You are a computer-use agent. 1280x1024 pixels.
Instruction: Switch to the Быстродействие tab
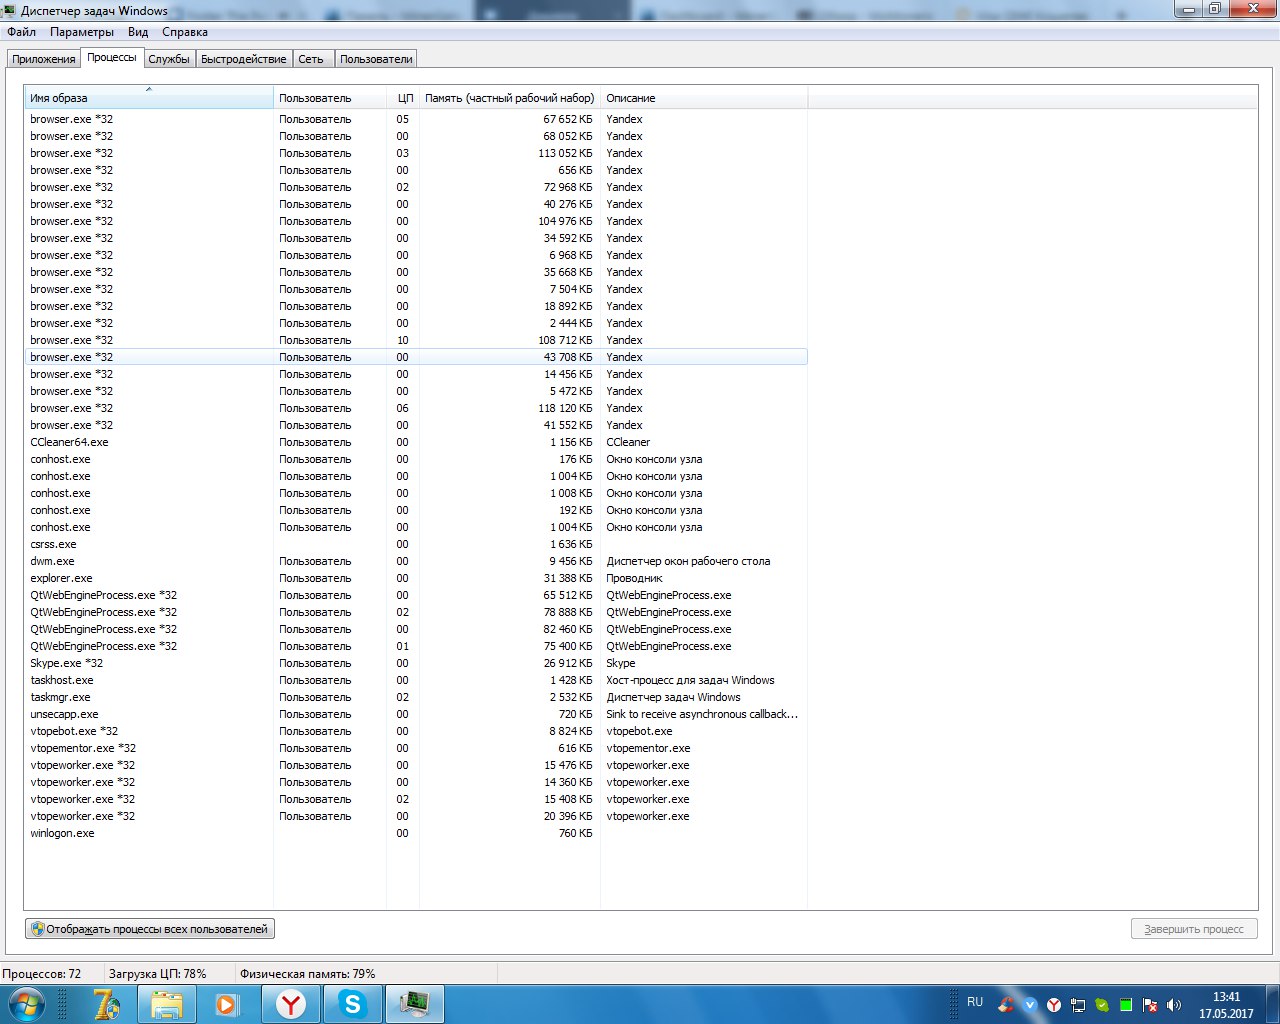[x=243, y=59]
